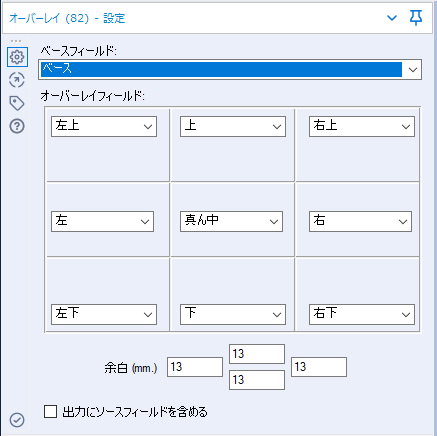Image resolution: width=437 pixels, height=436 pixels.
Task: Open the configuration gear tab
Action: point(17,57)
